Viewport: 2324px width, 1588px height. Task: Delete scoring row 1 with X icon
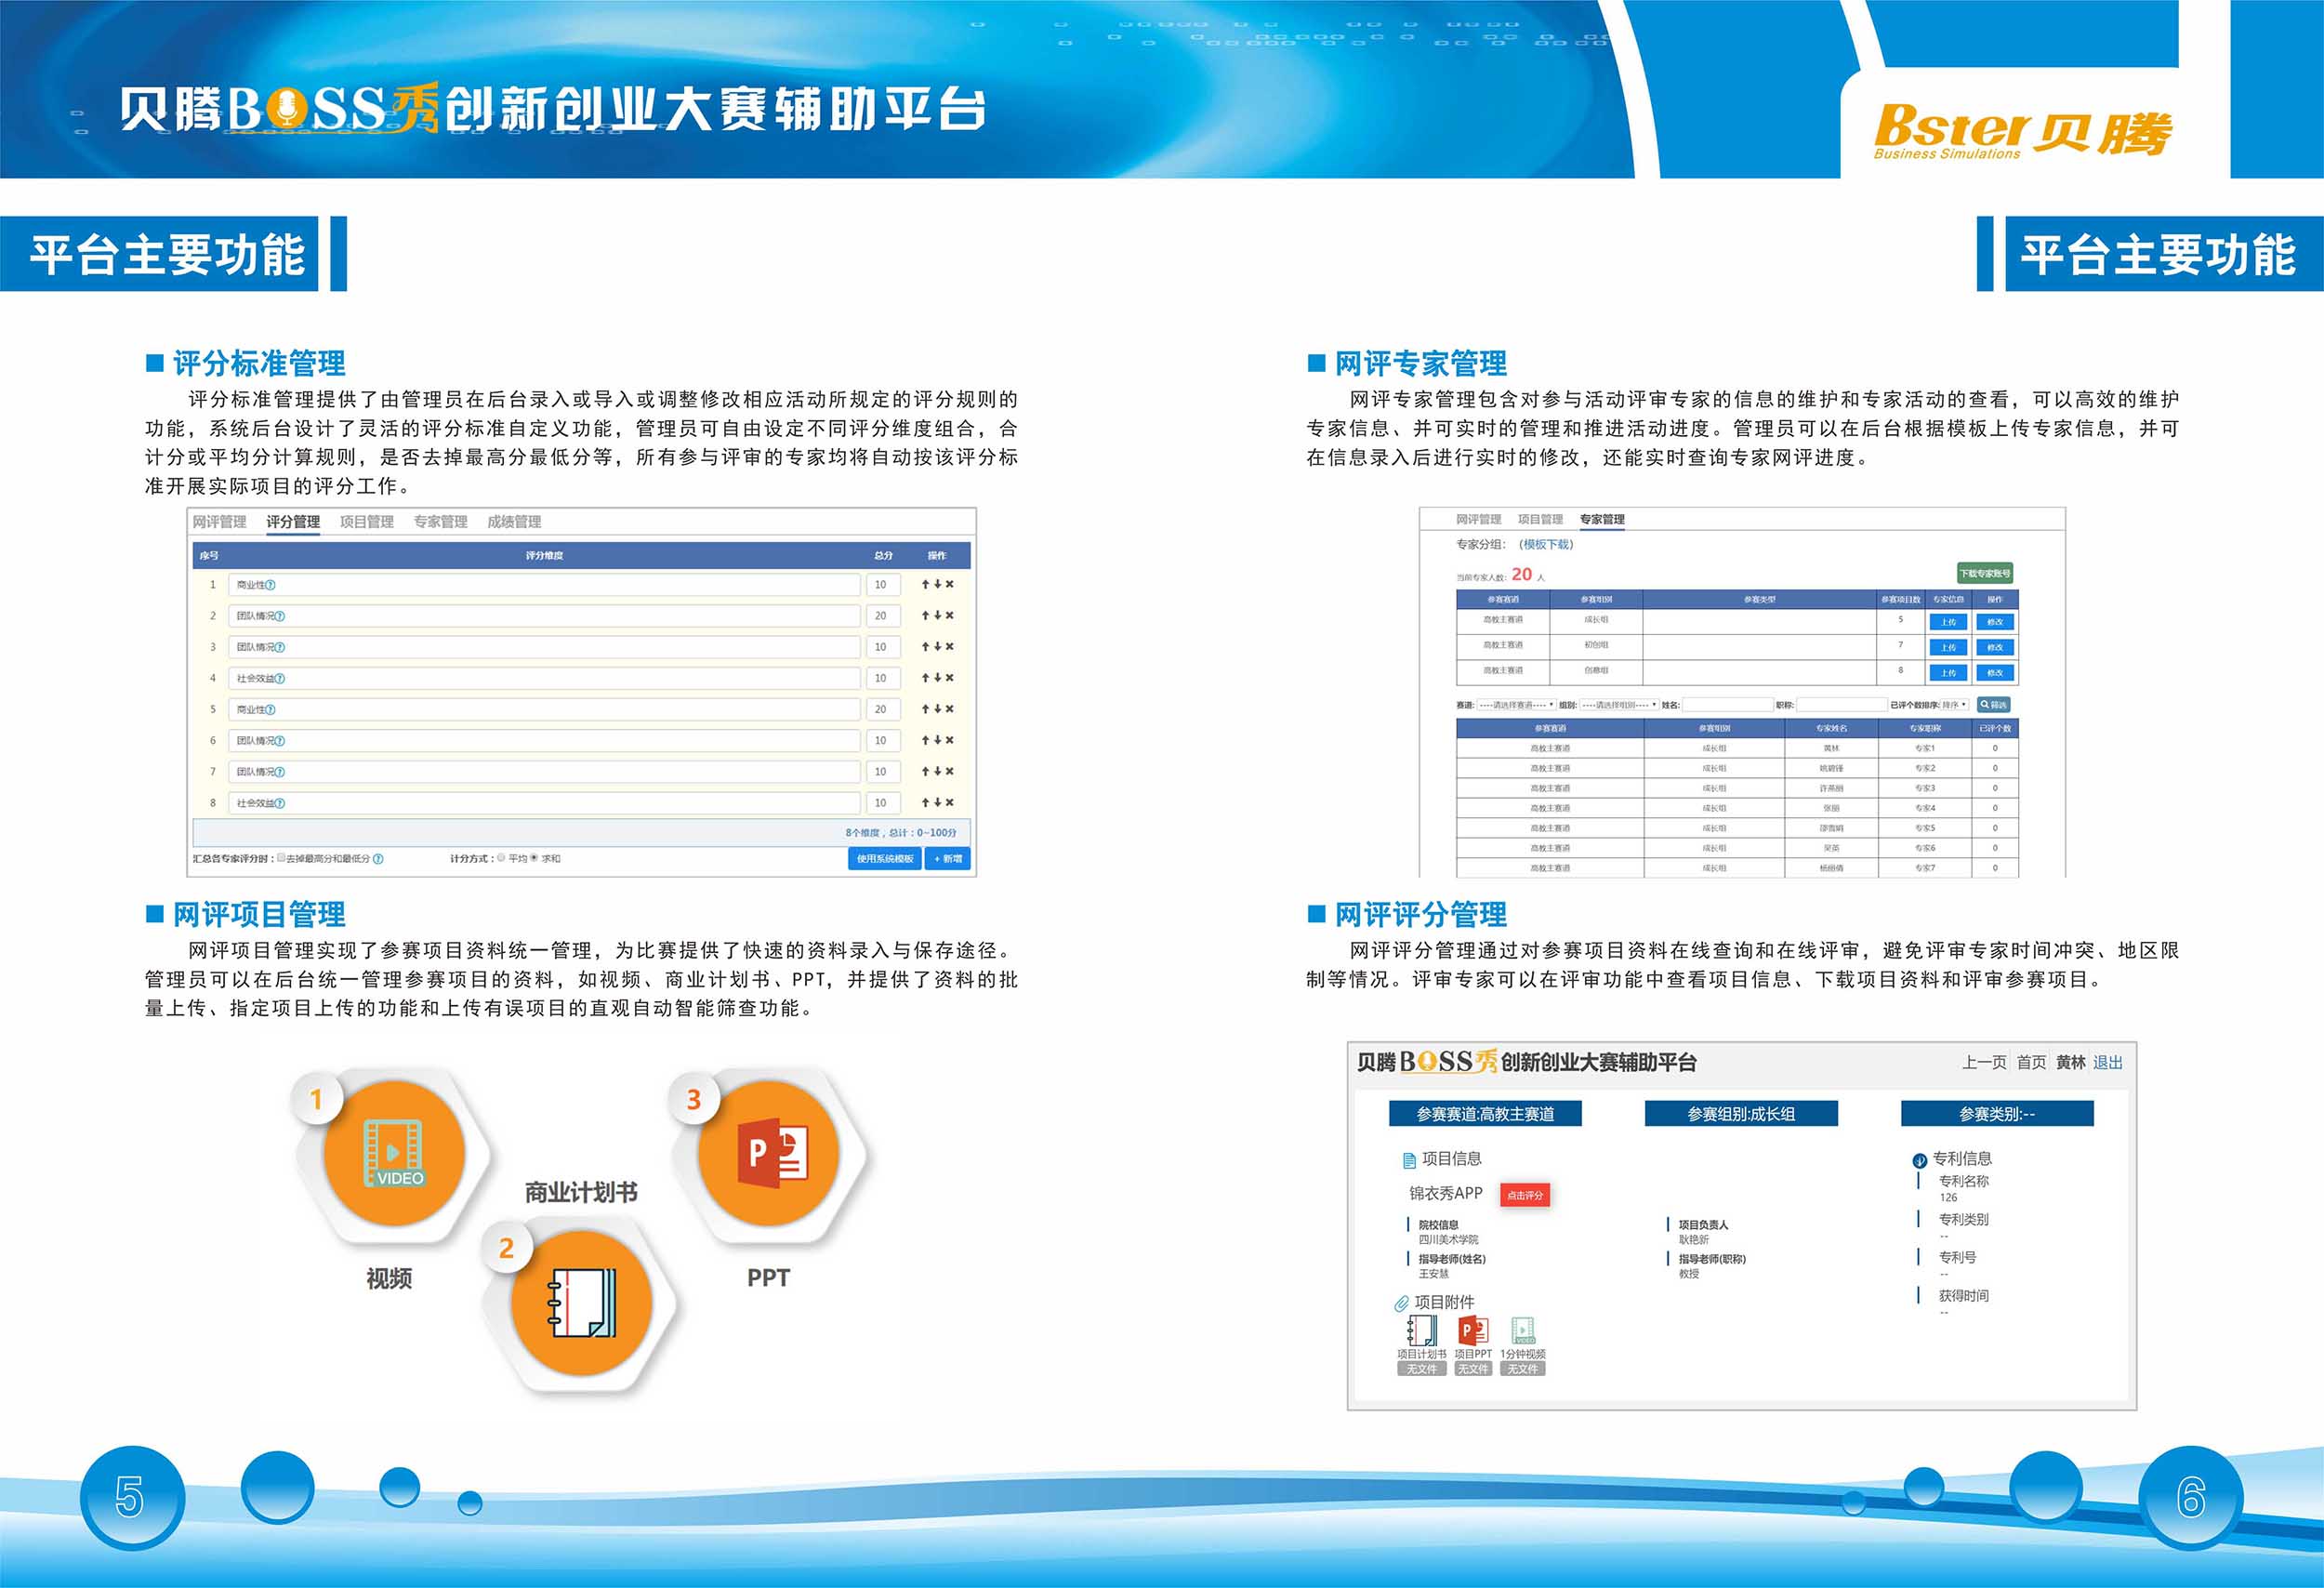[x=950, y=584]
